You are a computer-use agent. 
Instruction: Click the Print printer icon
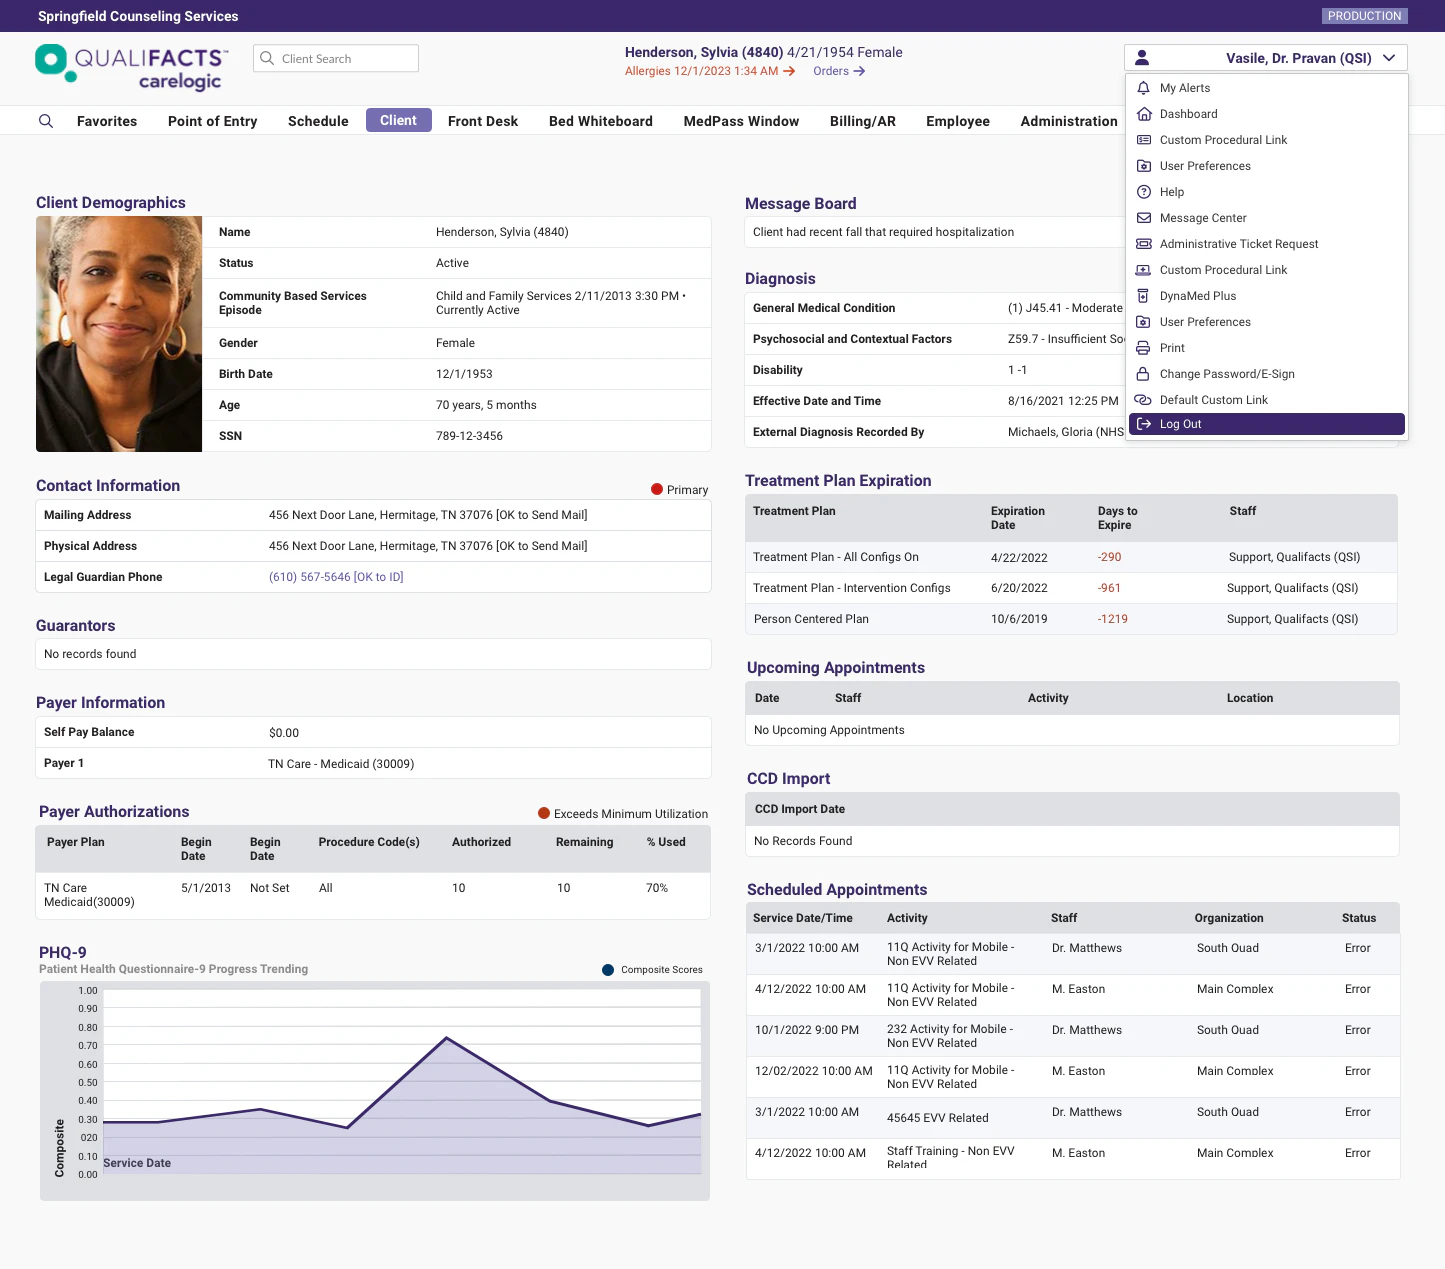click(1143, 348)
